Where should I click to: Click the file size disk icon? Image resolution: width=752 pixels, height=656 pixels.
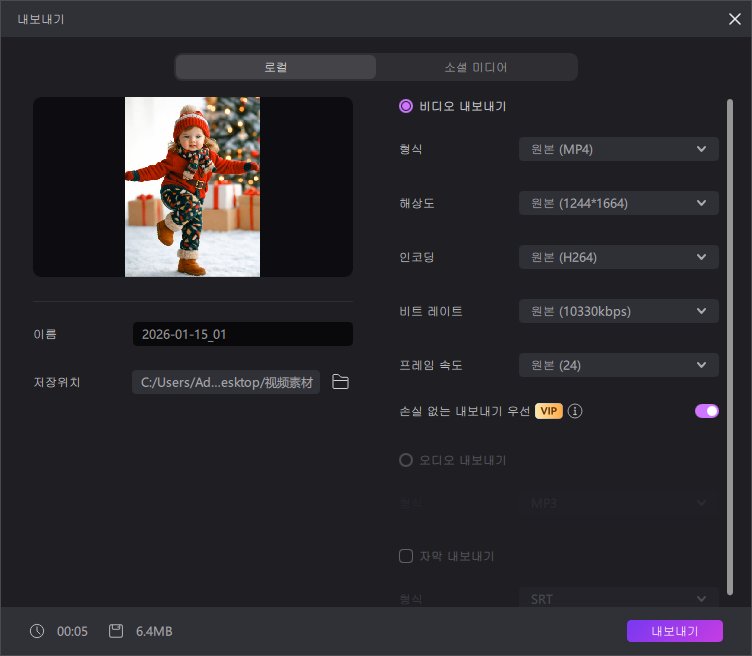(116, 631)
